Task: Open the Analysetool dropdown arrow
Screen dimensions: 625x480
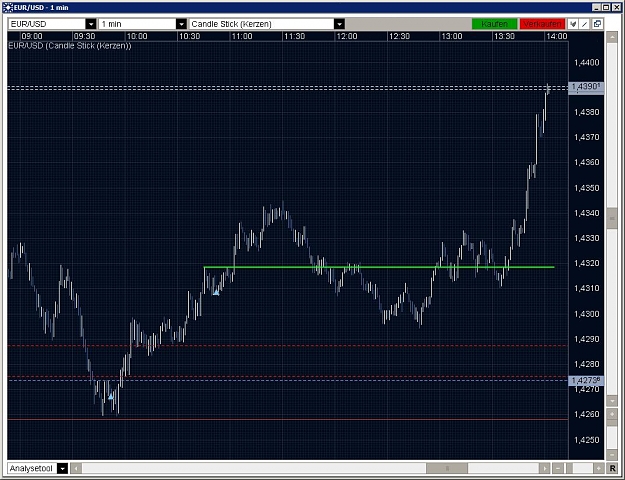Action: click(63, 468)
